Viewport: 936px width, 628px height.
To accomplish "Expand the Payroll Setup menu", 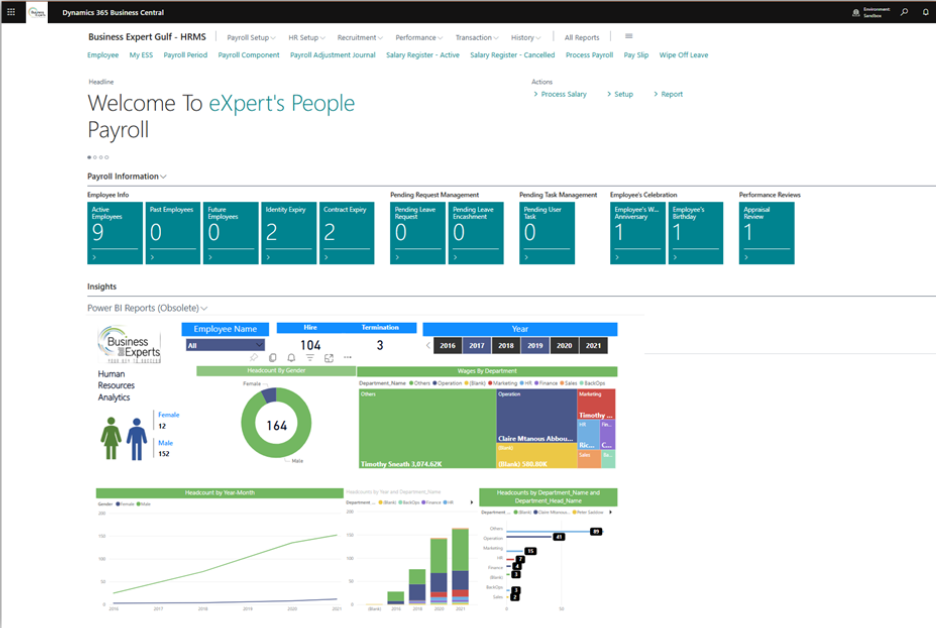I will coord(251,38).
